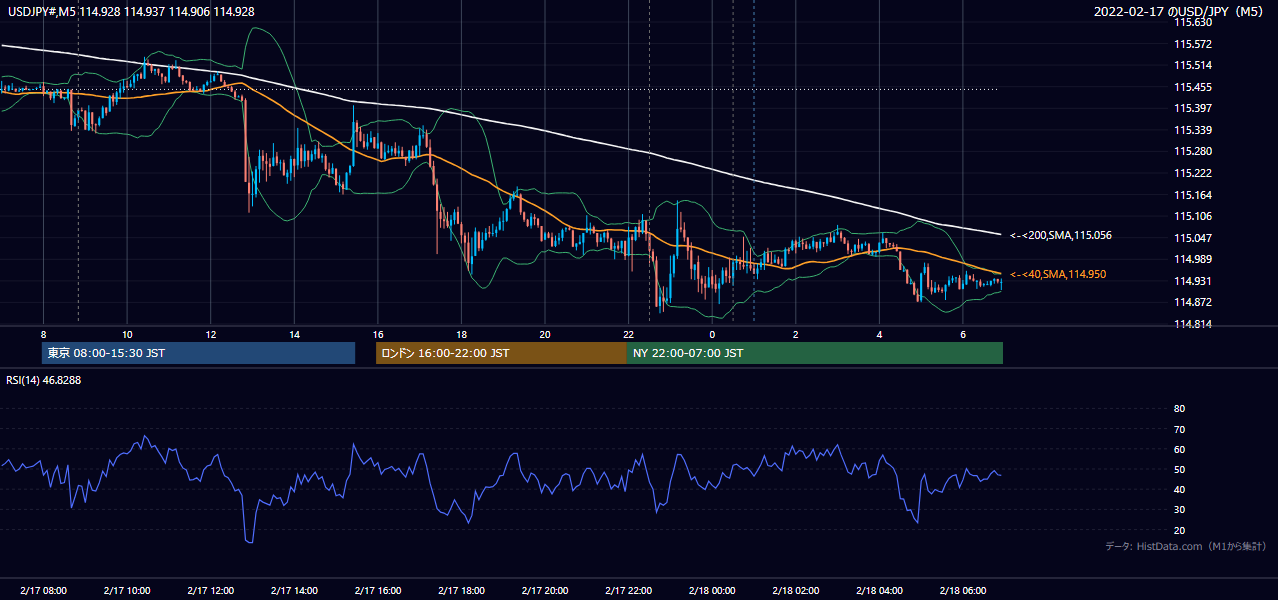Click the 2/17 08:00 date label
The image size is (1278, 600).
click(x=43, y=591)
